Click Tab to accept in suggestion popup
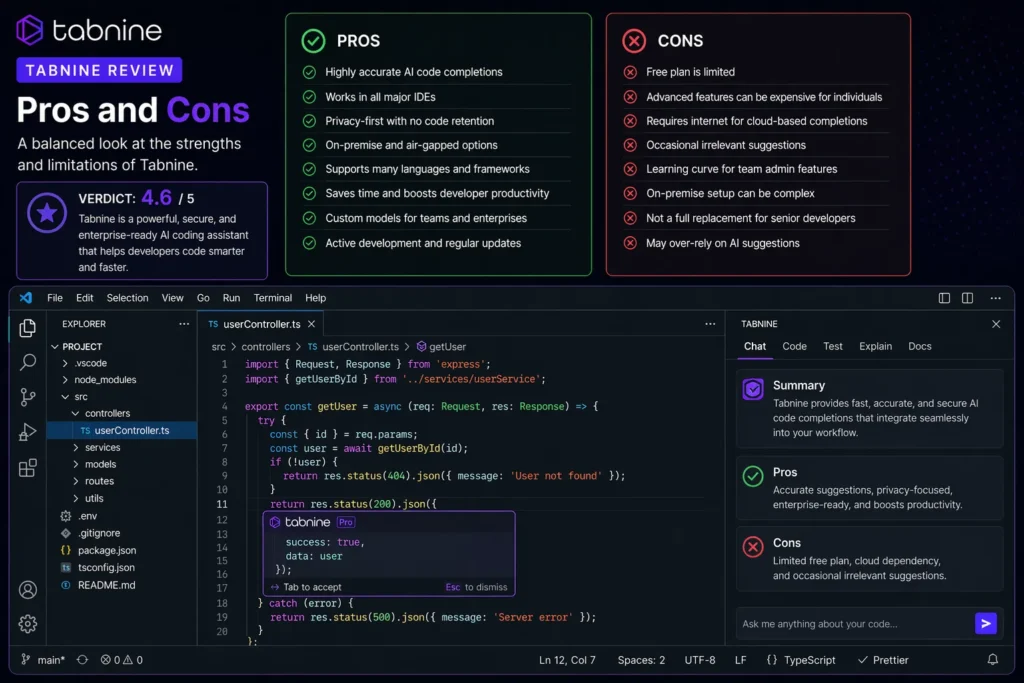Screen dimensions: 1024x683 coord(306,587)
